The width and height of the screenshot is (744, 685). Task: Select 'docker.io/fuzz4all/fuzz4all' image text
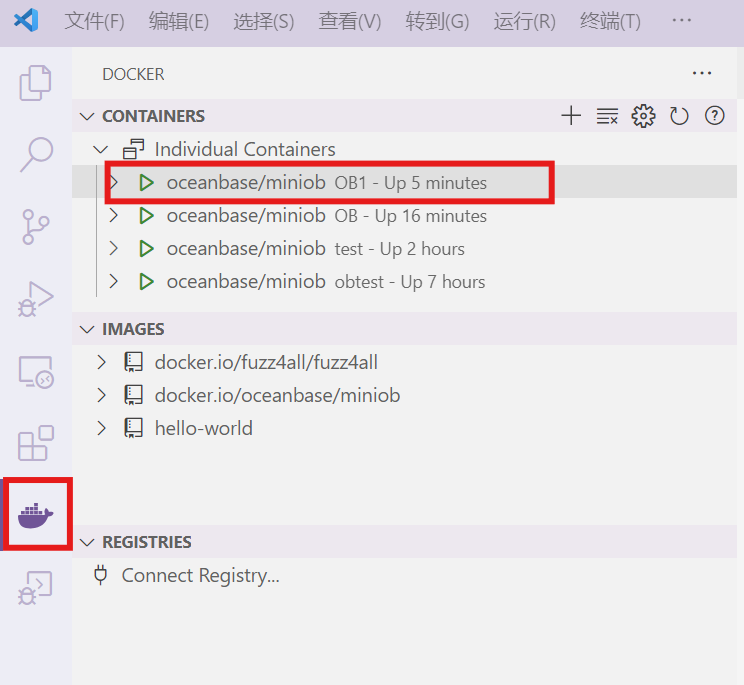(x=266, y=362)
